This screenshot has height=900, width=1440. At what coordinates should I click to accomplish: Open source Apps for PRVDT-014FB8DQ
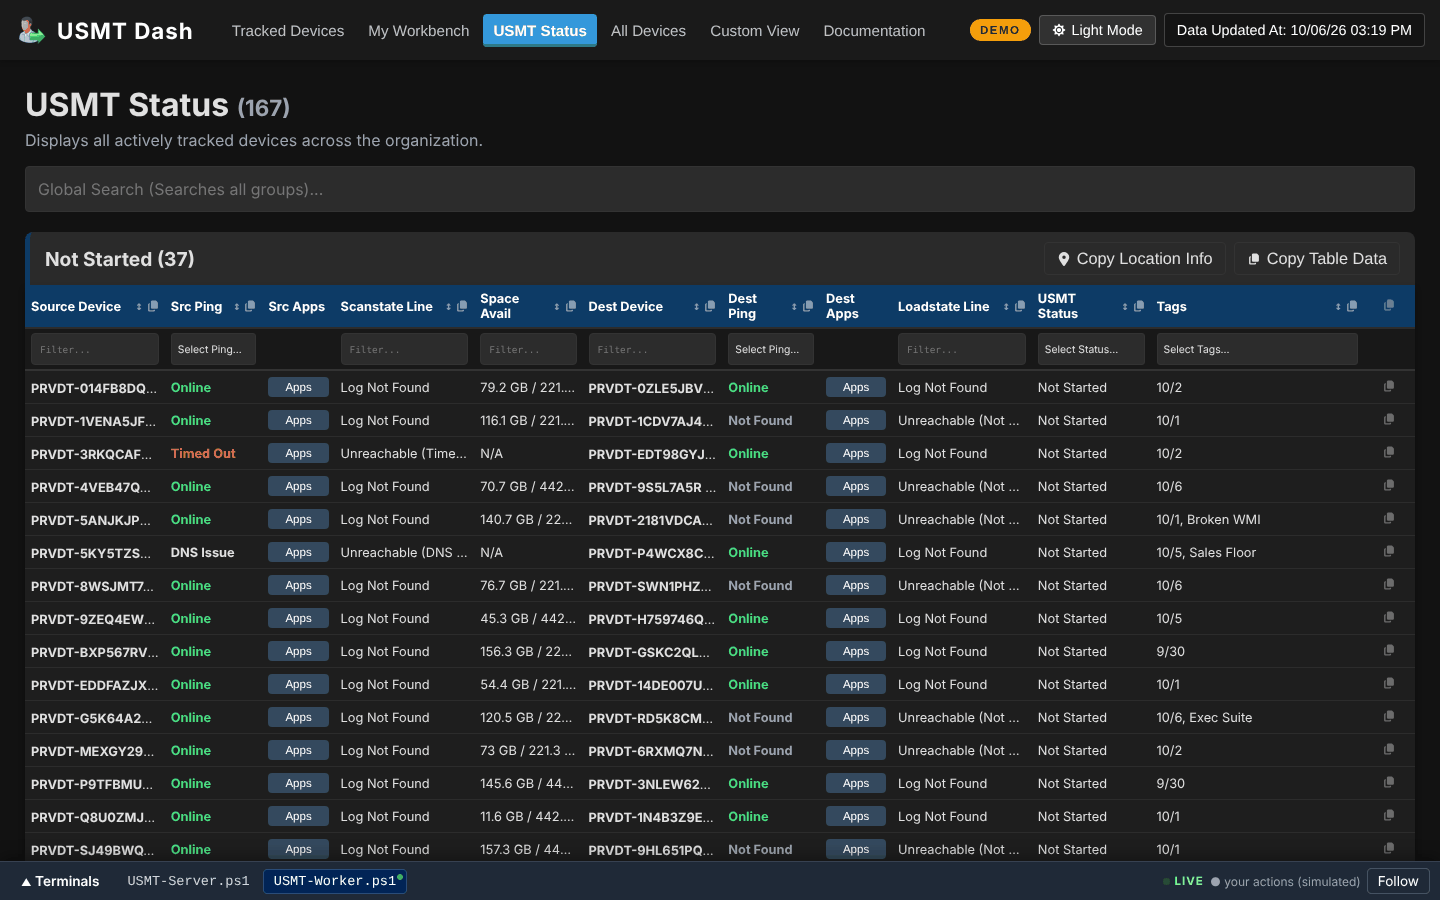pos(298,387)
